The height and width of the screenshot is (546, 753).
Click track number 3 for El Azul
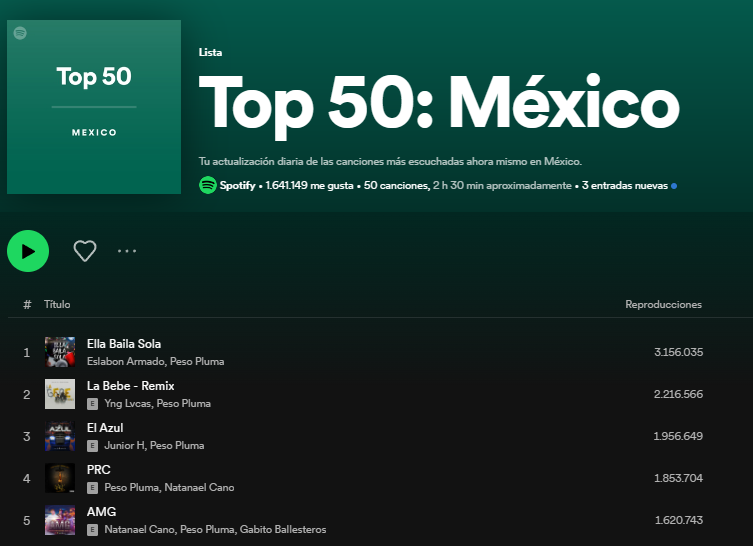27,437
